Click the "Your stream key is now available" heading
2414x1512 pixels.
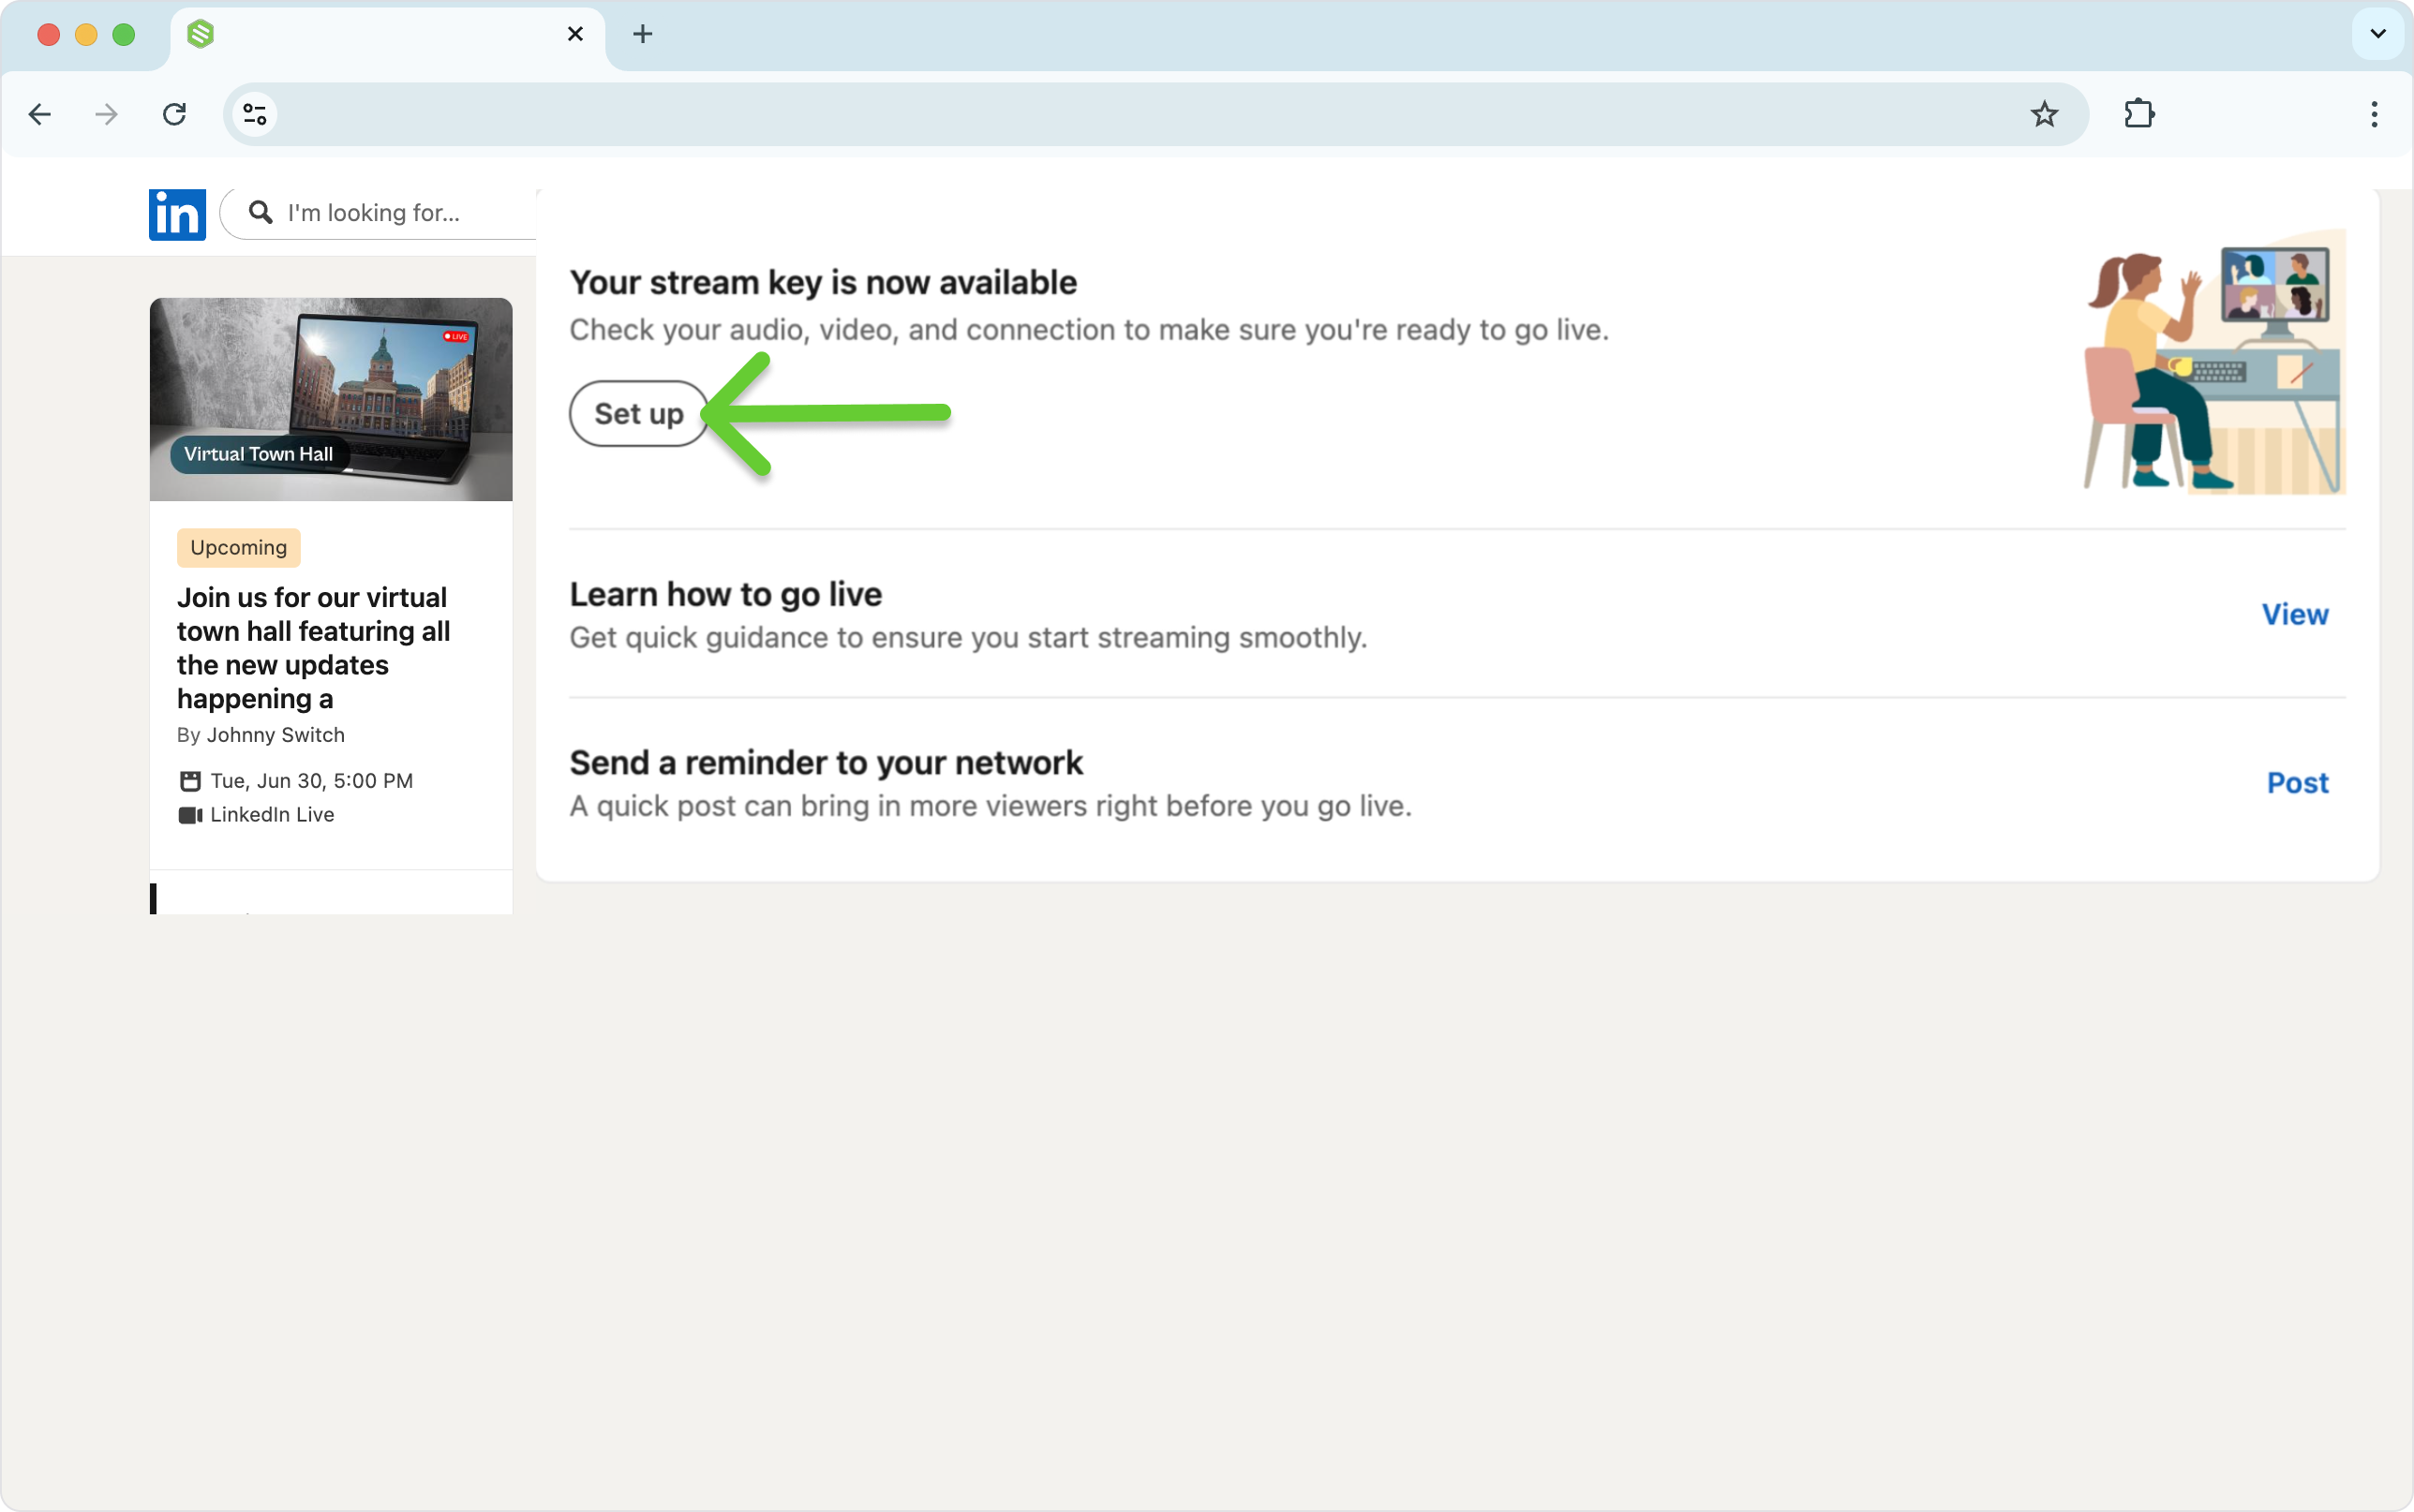[x=823, y=283]
